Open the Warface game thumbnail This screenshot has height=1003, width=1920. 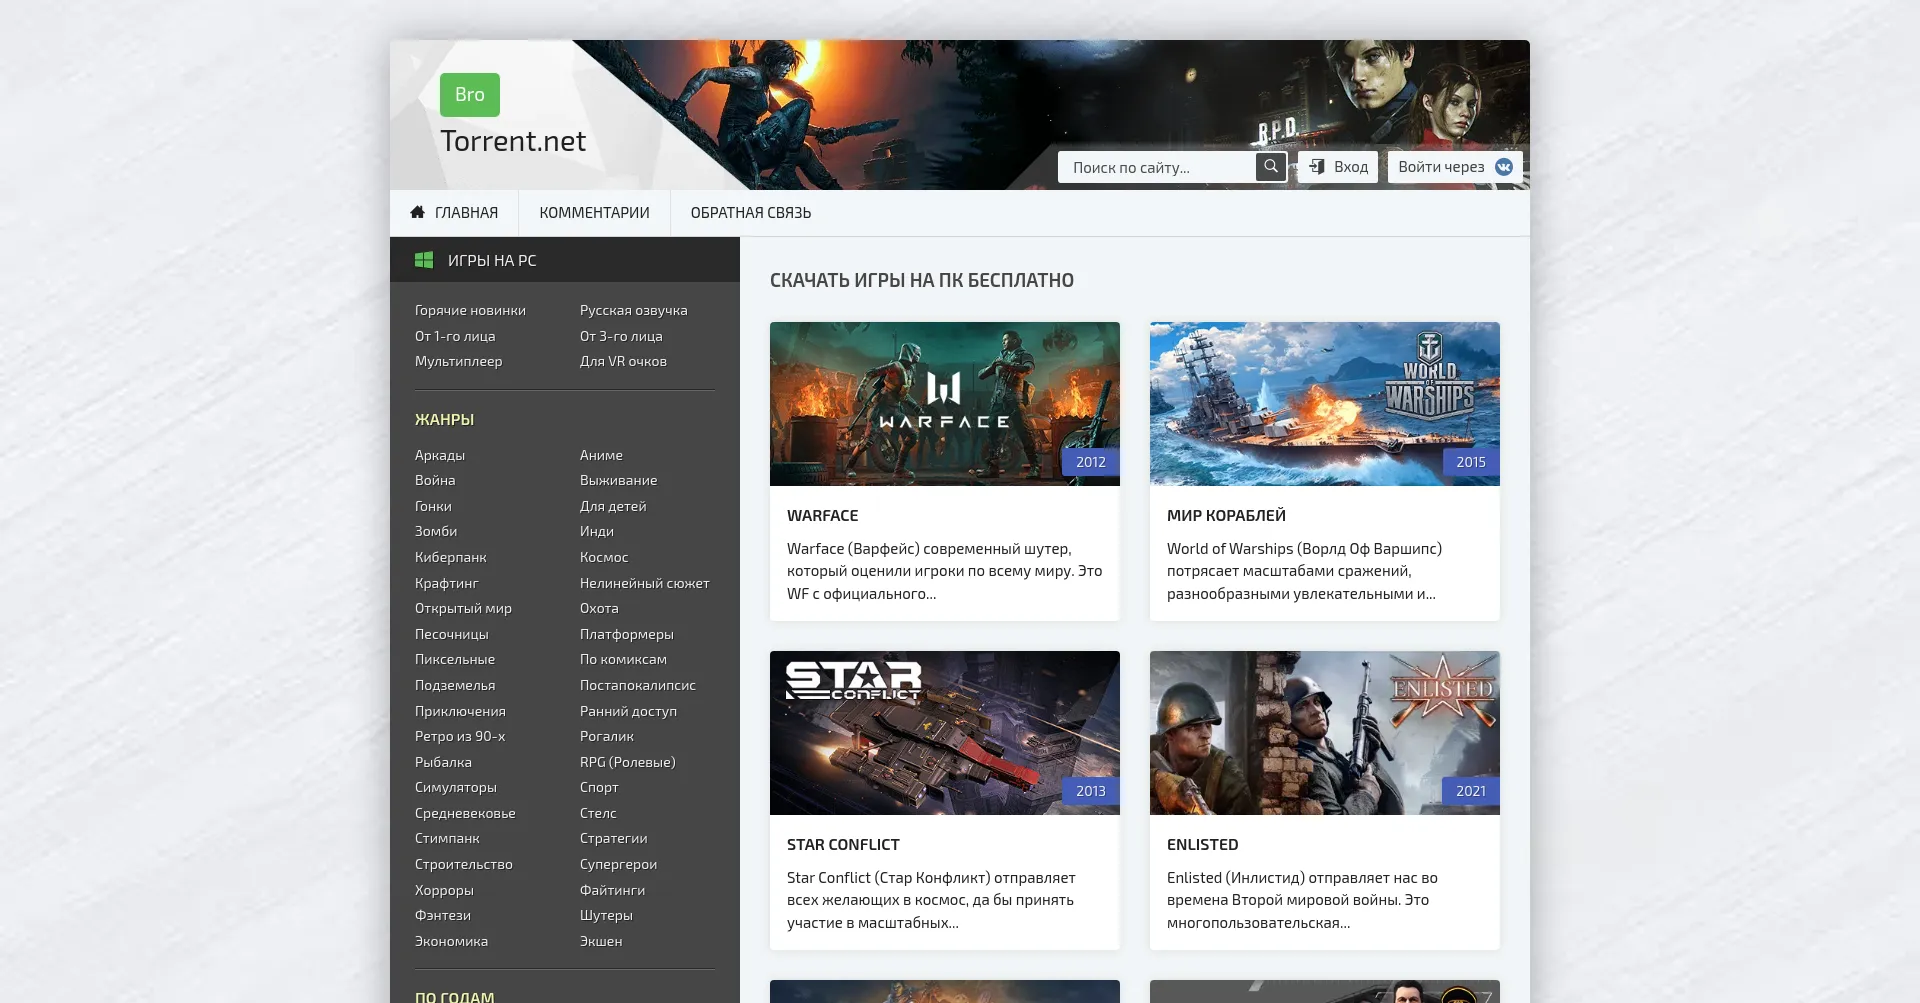click(x=945, y=404)
